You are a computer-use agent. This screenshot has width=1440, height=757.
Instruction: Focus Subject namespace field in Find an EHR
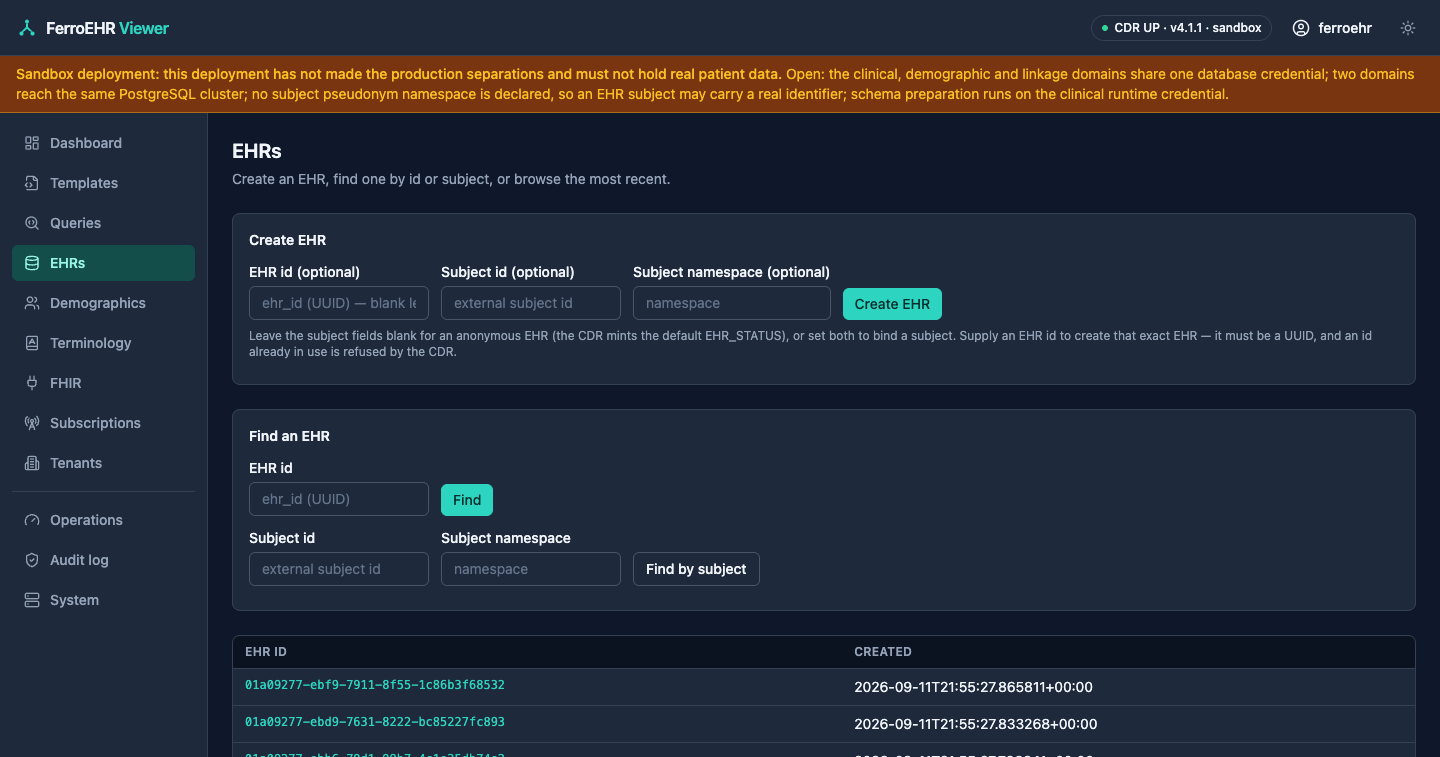(x=531, y=569)
